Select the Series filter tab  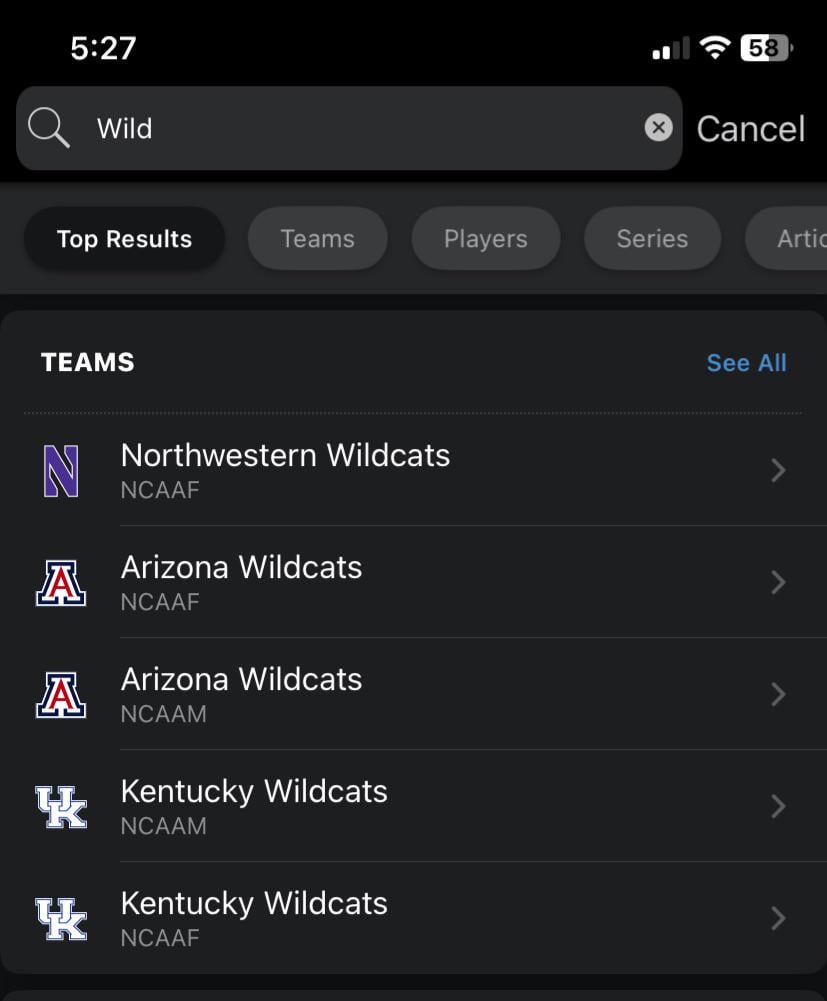[652, 239]
